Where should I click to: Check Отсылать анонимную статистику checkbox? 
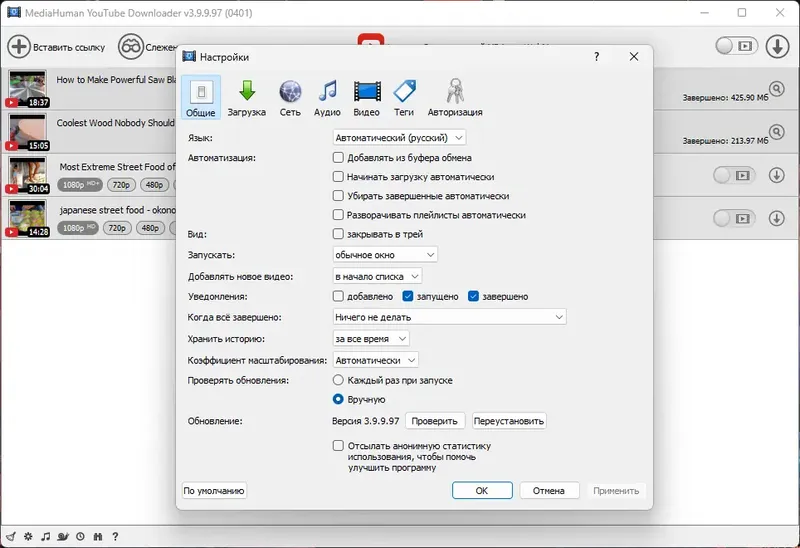tap(338, 445)
